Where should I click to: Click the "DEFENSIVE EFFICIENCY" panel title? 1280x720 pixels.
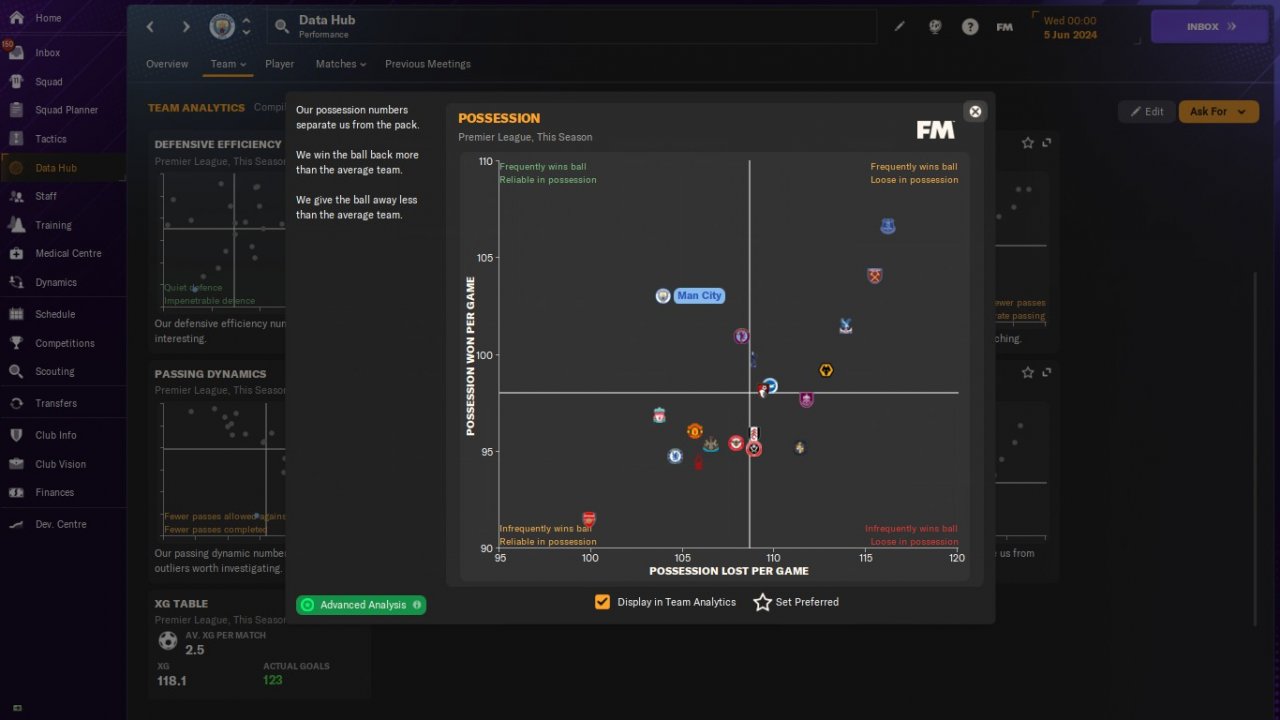218,145
